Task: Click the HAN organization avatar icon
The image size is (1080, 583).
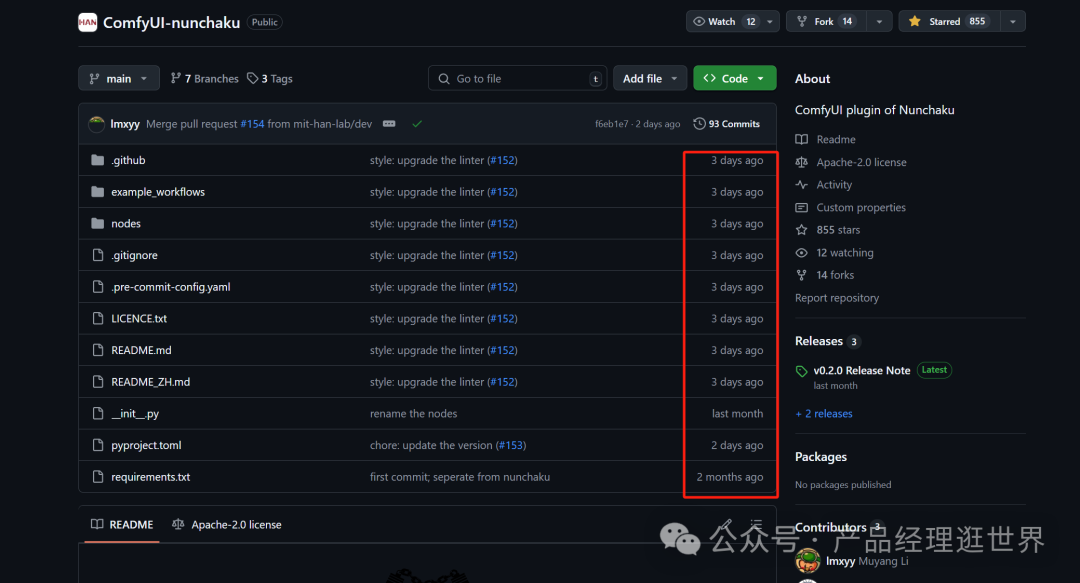Action: tap(87, 22)
